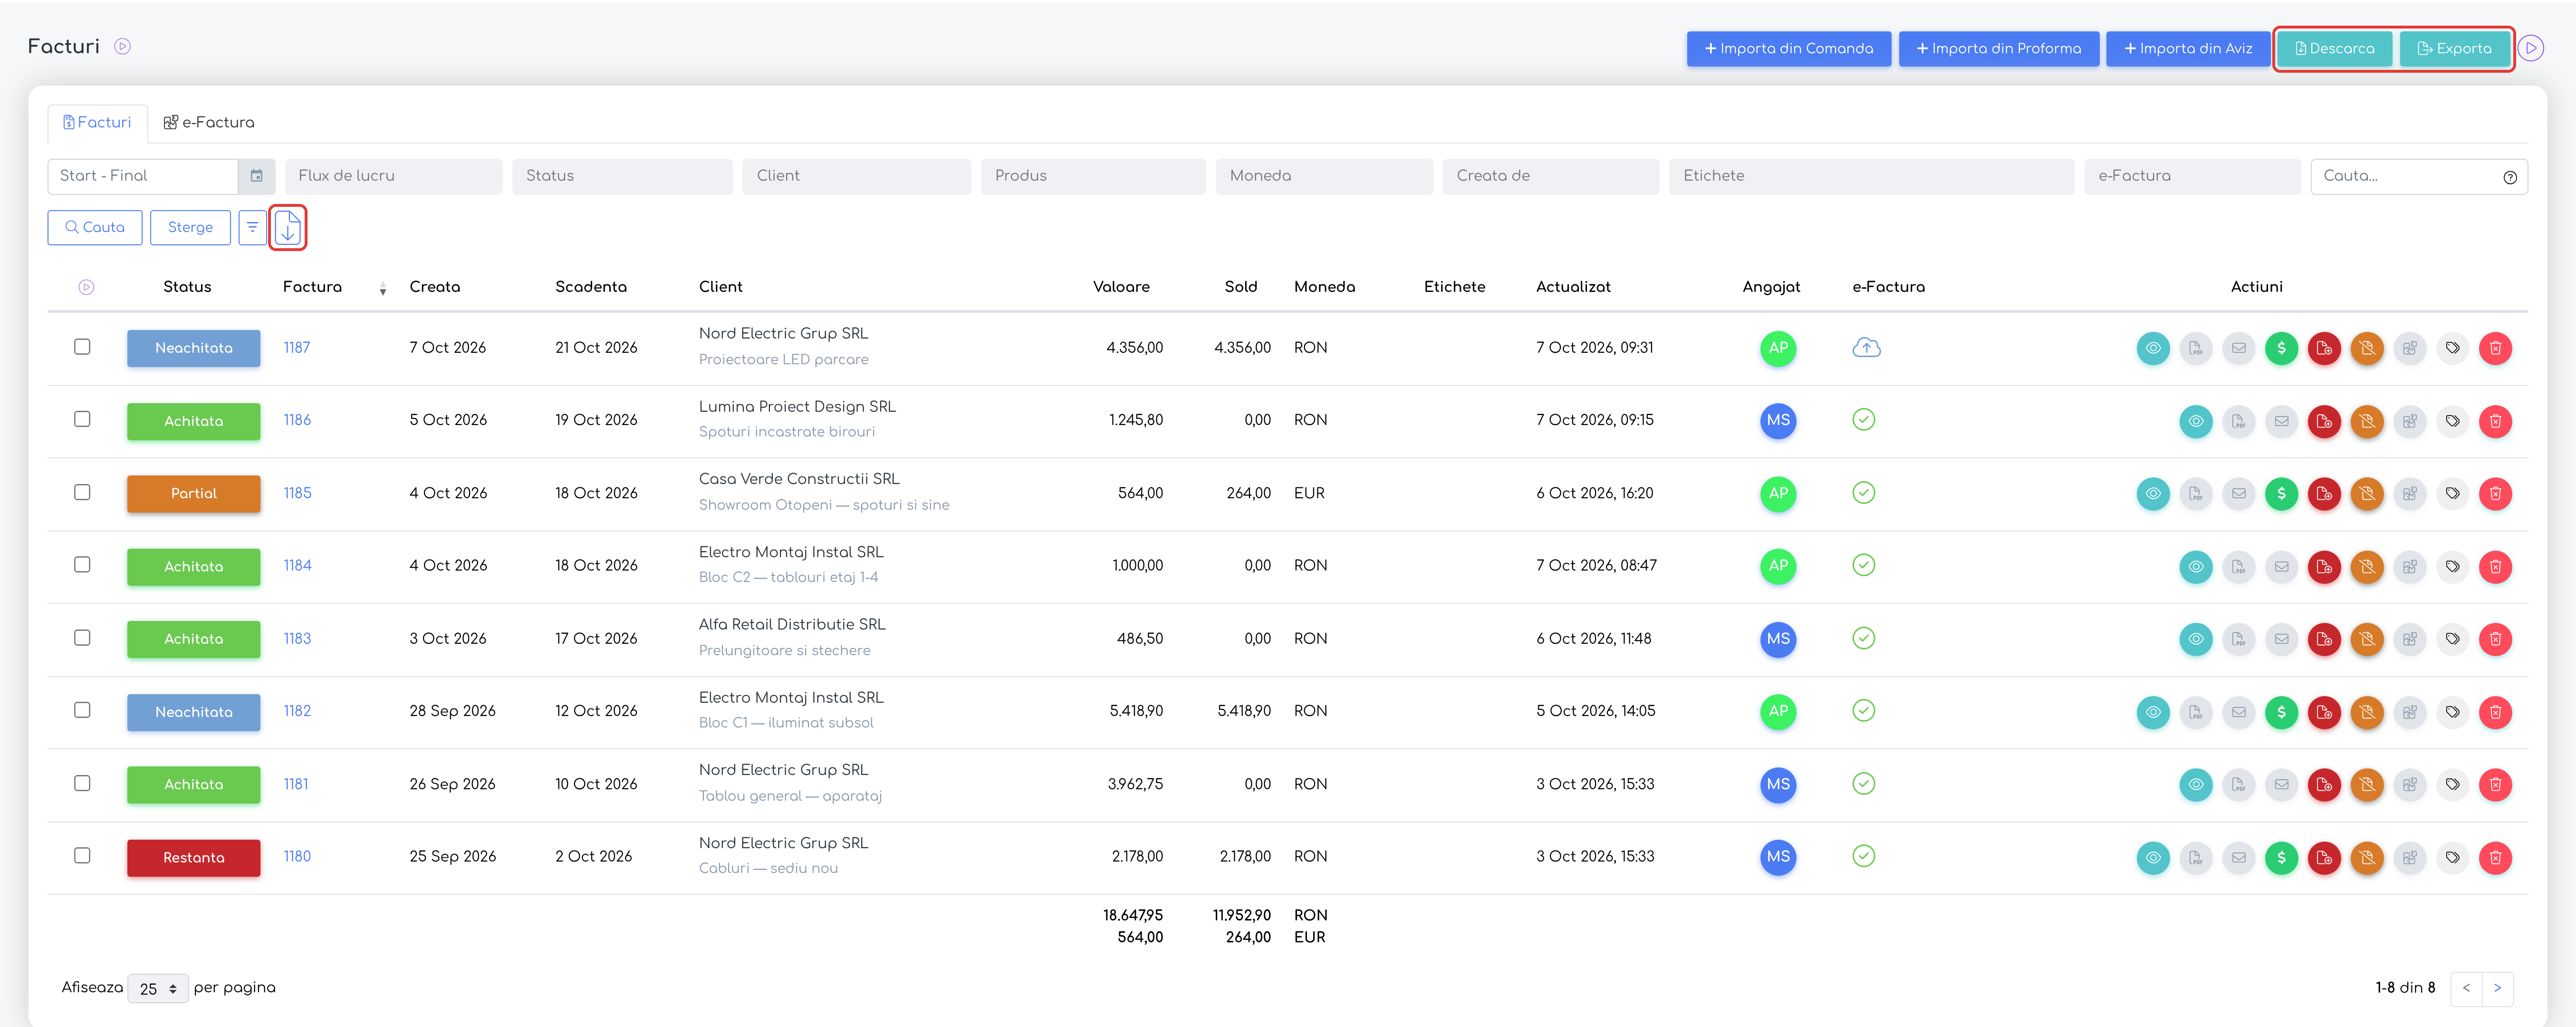Open invoice number 1184 link
Viewport: 2576px width, 1027px height.
(297, 565)
